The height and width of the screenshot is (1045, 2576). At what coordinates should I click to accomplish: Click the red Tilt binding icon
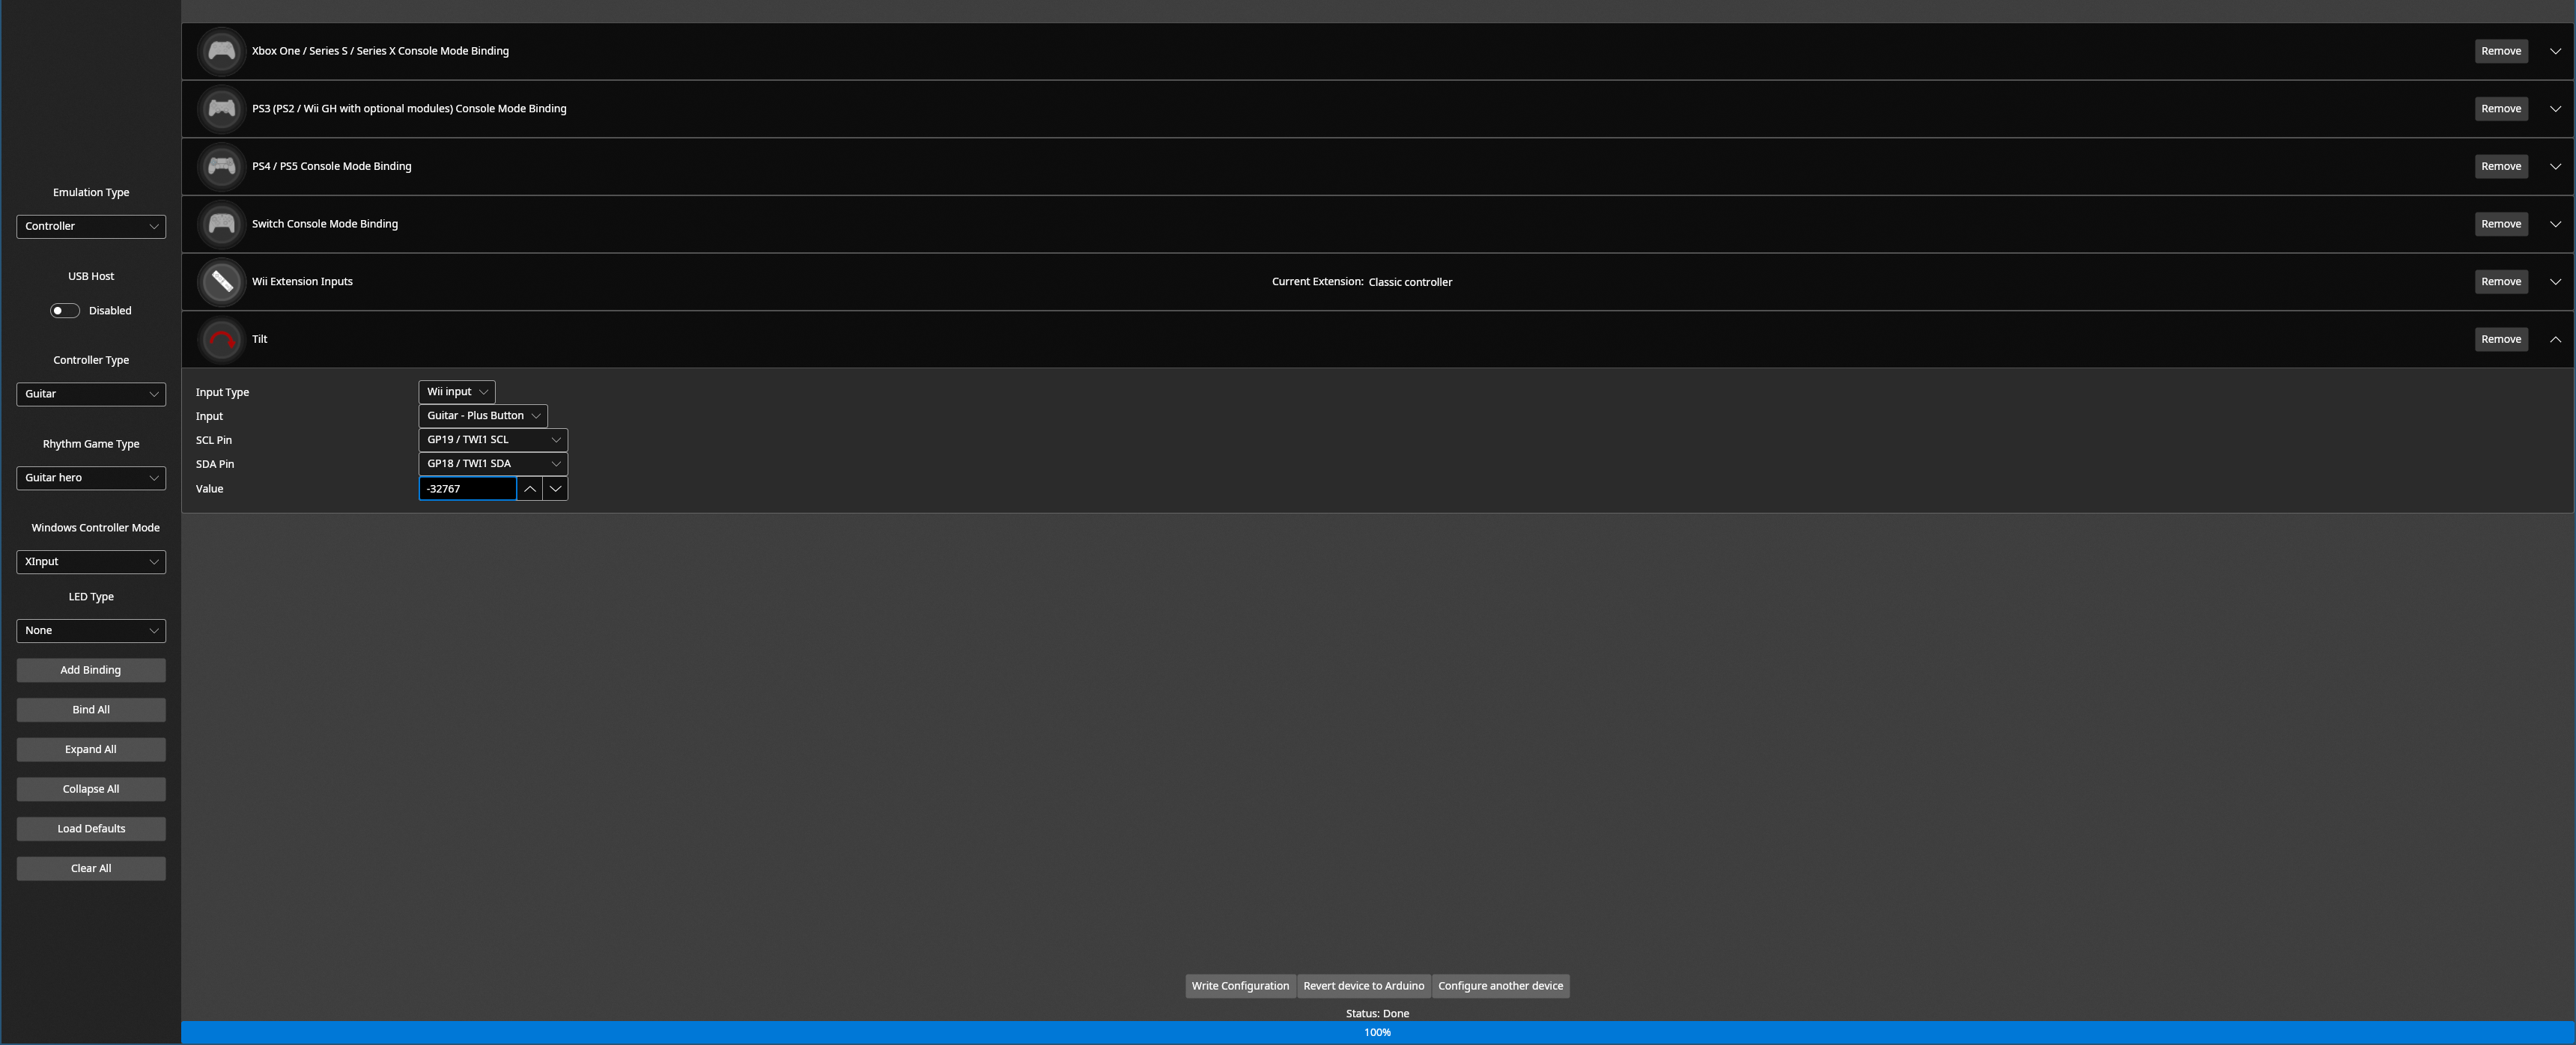pos(221,340)
